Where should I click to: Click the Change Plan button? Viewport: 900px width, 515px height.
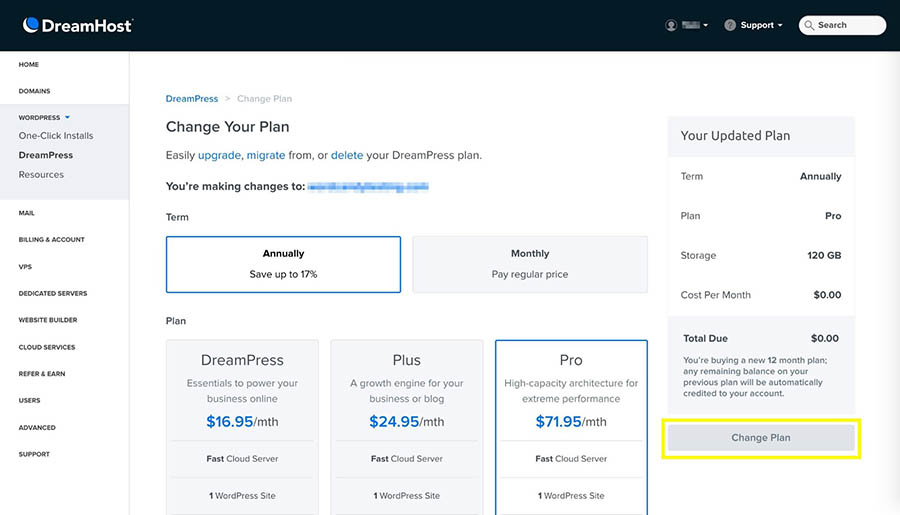tap(761, 437)
